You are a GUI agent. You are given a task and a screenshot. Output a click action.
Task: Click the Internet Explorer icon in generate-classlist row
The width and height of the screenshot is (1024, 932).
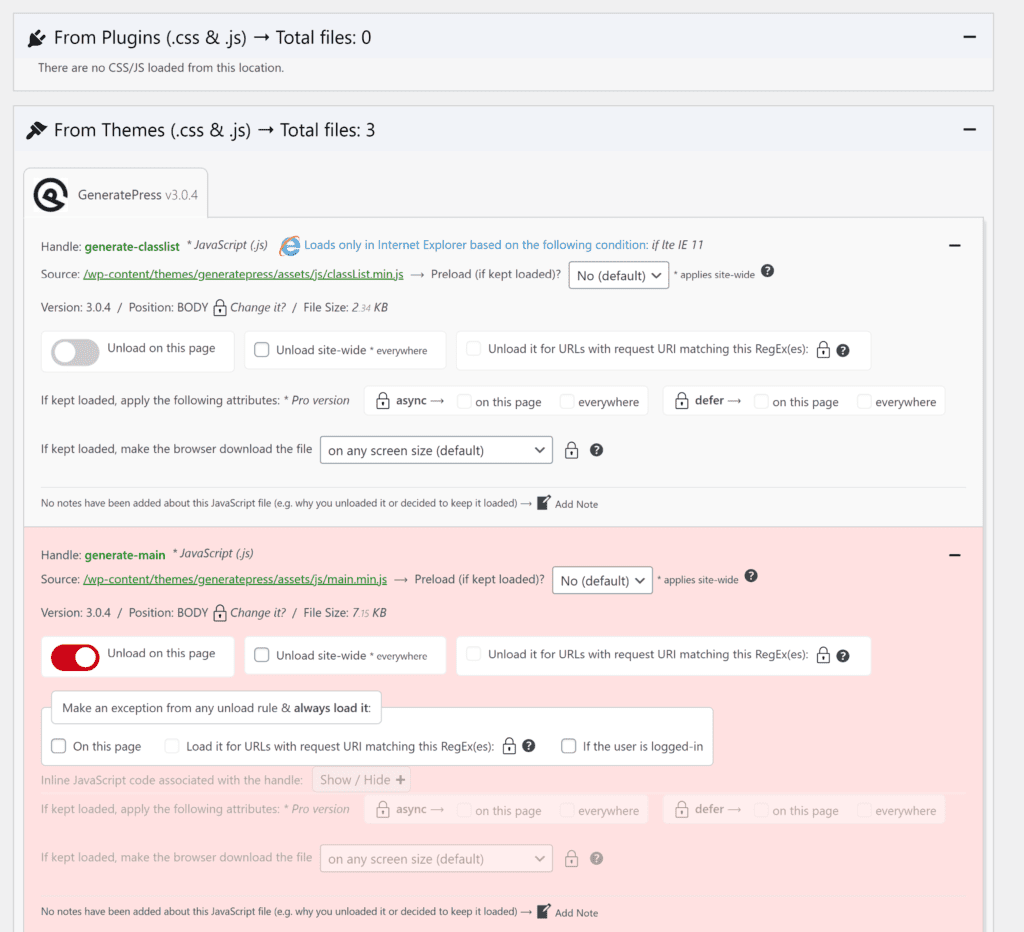click(290, 246)
